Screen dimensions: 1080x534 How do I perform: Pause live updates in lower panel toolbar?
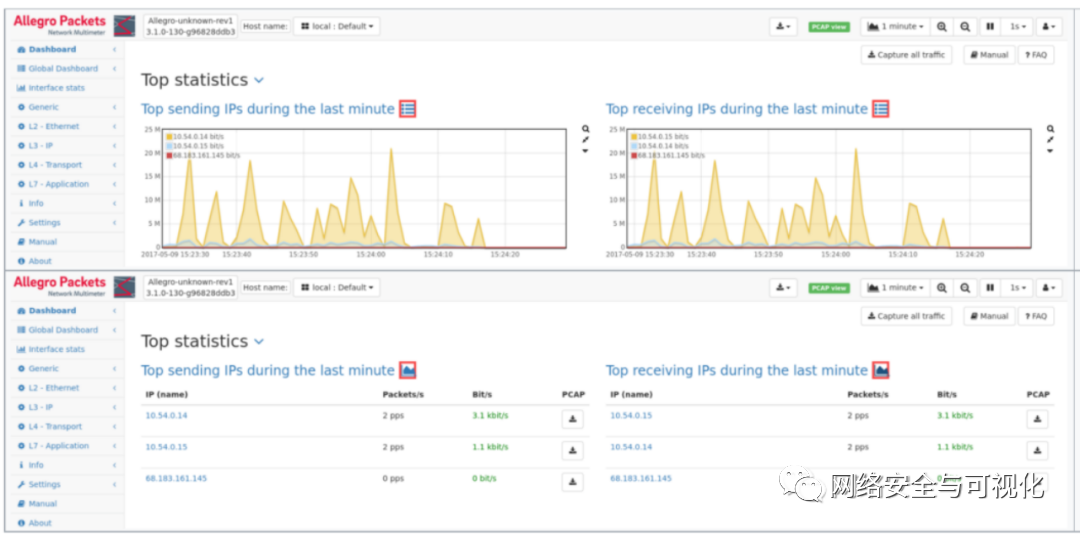point(990,287)
